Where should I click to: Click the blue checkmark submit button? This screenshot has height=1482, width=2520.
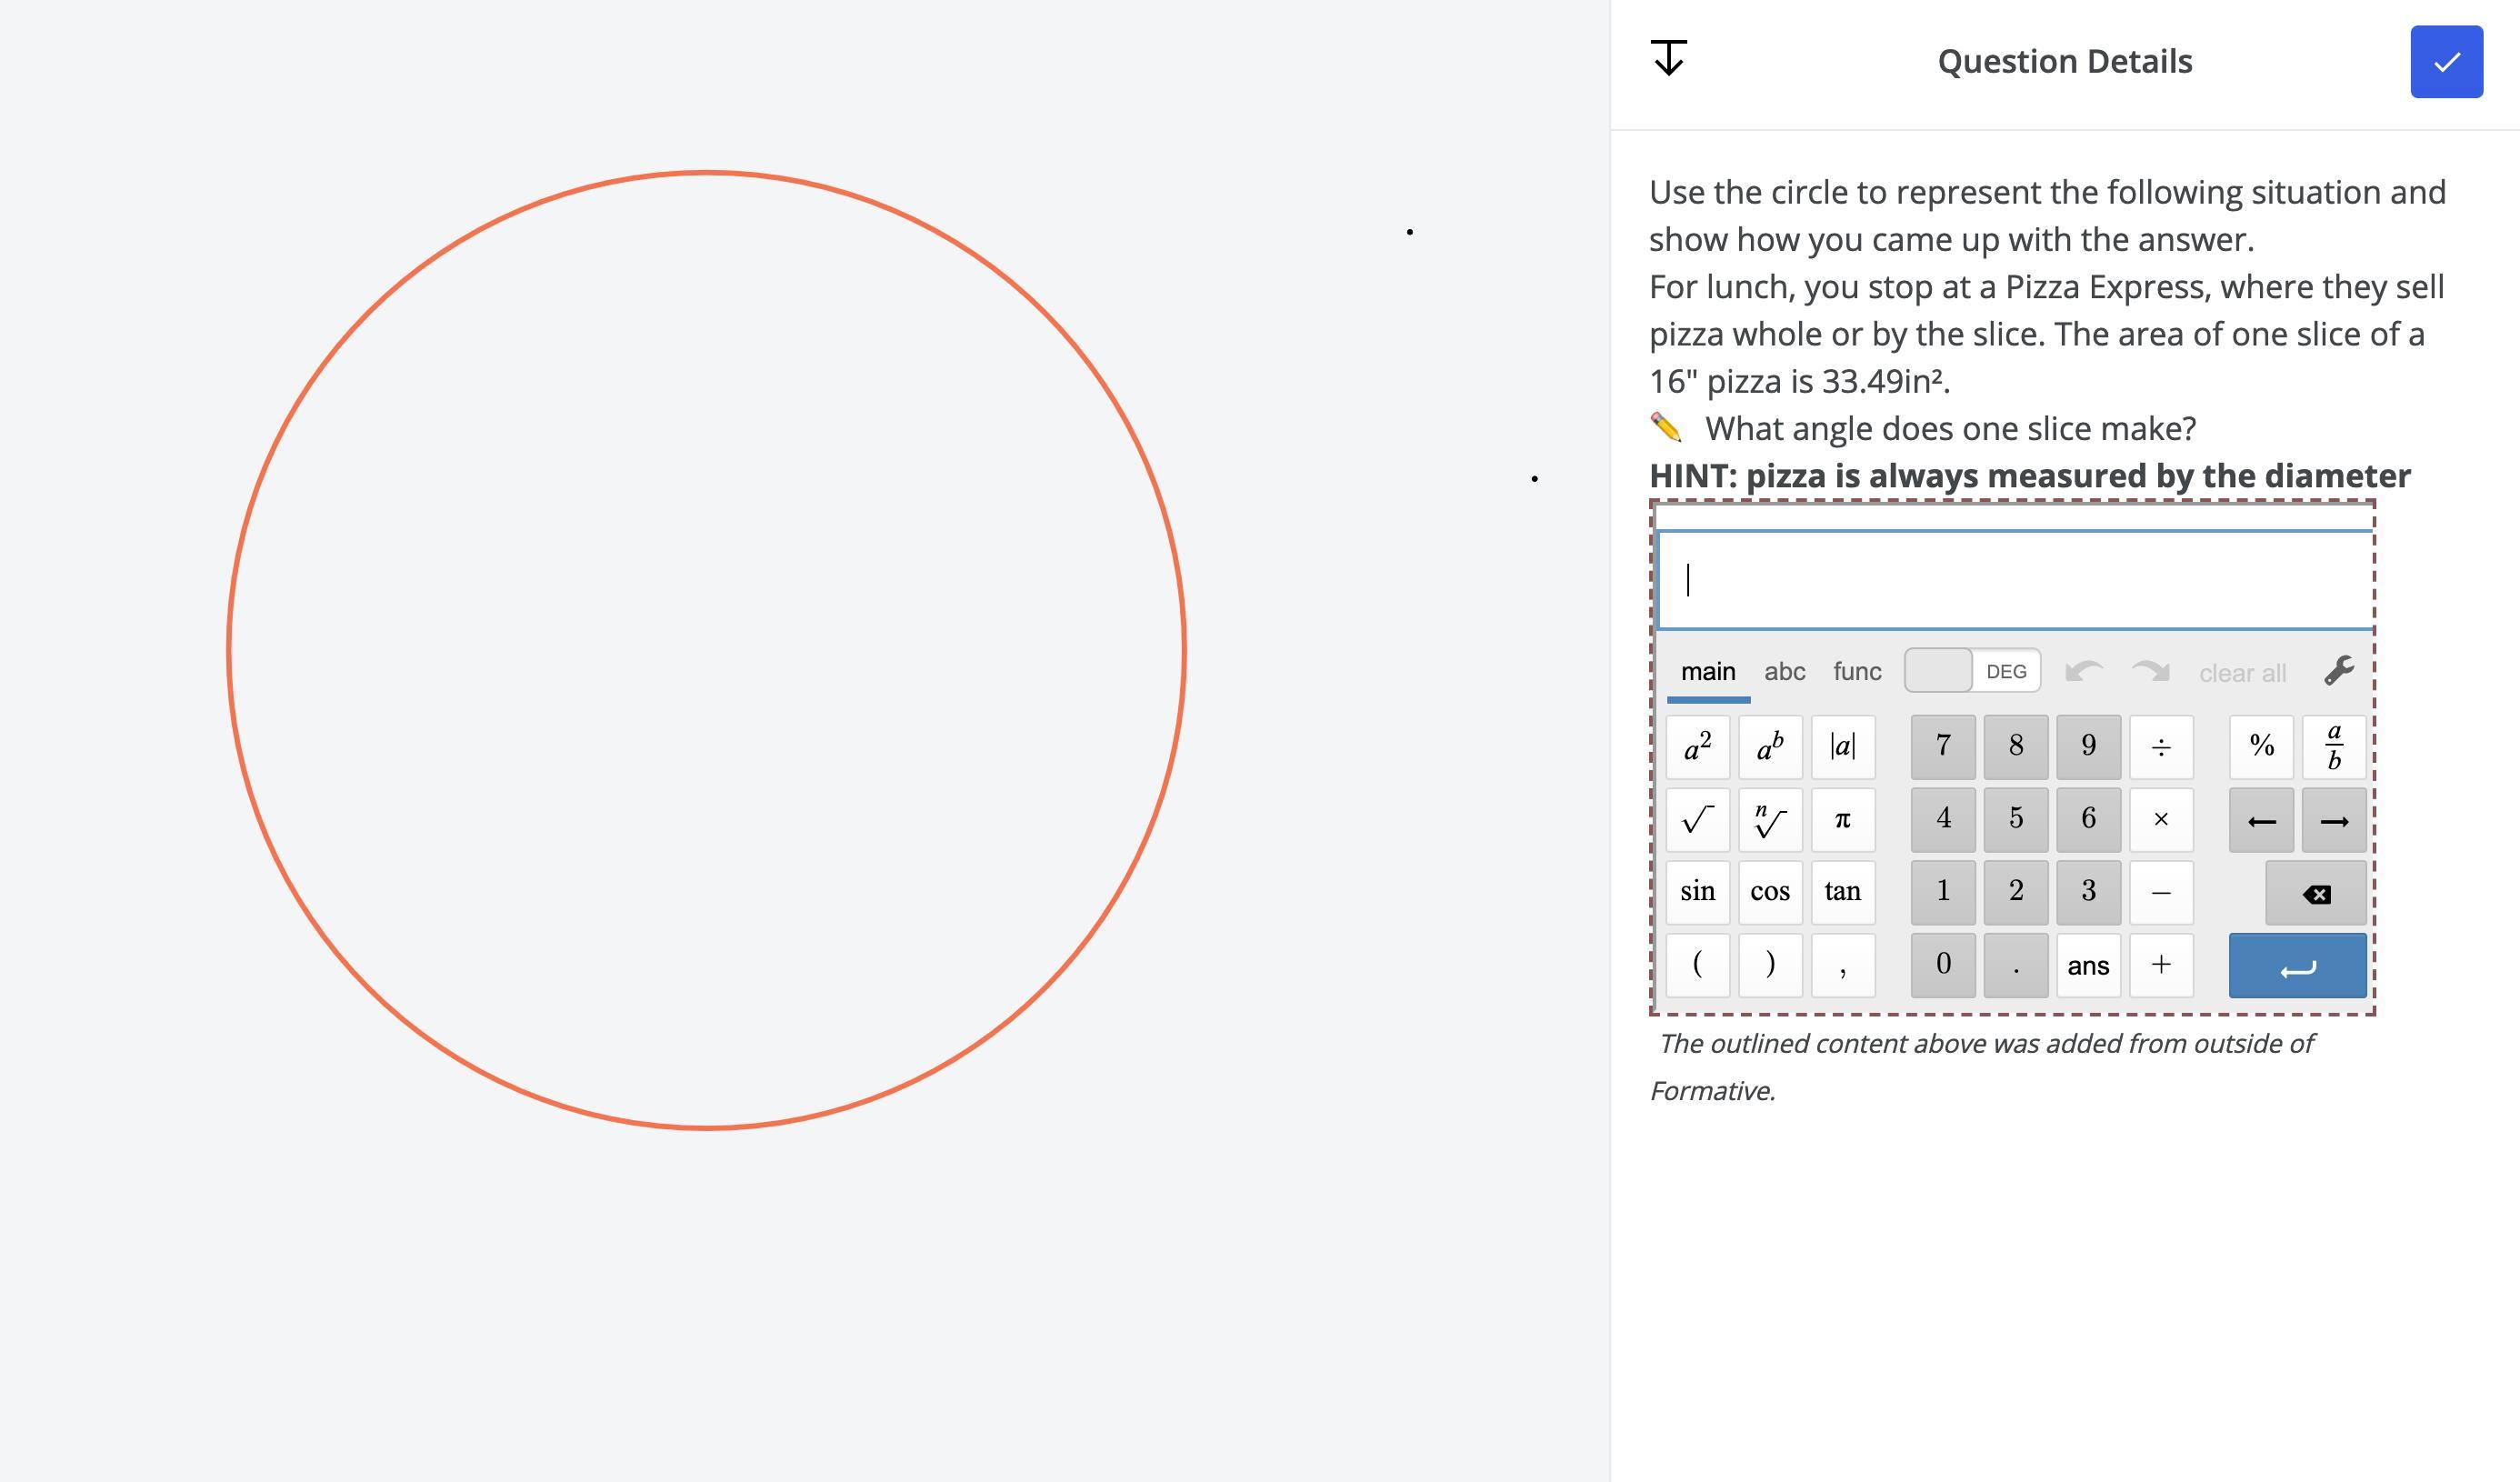[x=2446, y=62]
